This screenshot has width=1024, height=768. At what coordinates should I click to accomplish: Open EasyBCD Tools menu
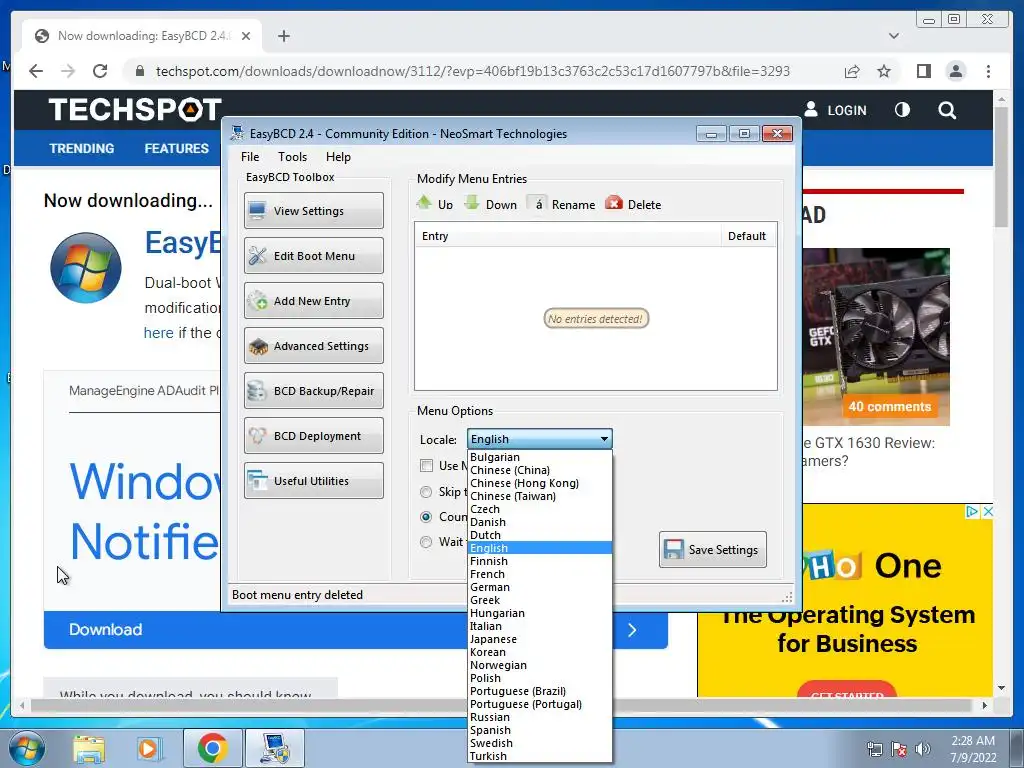tap(292, 157)
